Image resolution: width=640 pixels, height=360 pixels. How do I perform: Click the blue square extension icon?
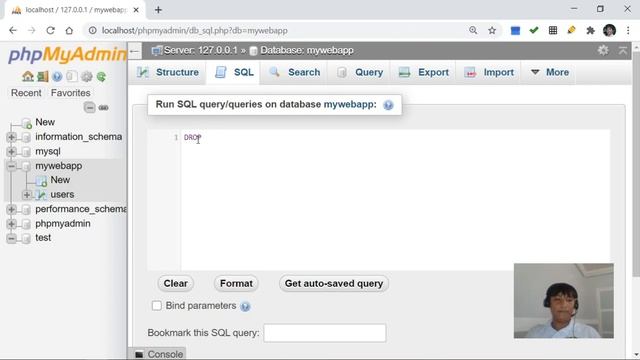515,30
